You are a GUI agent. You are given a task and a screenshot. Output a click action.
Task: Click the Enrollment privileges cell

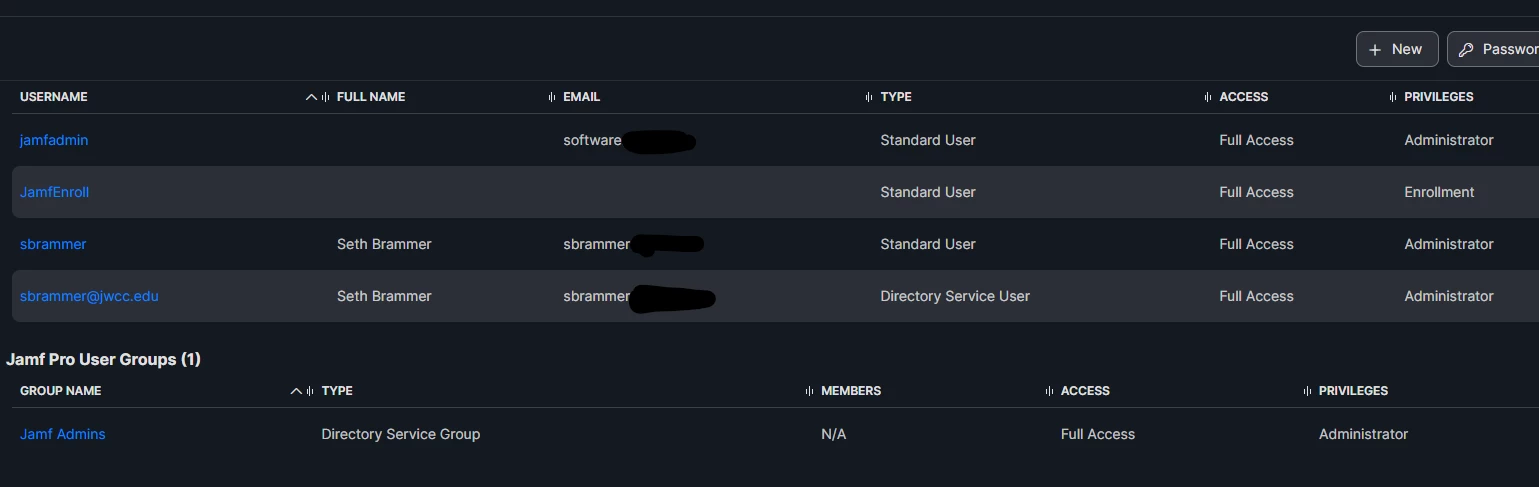(1439, 192)
